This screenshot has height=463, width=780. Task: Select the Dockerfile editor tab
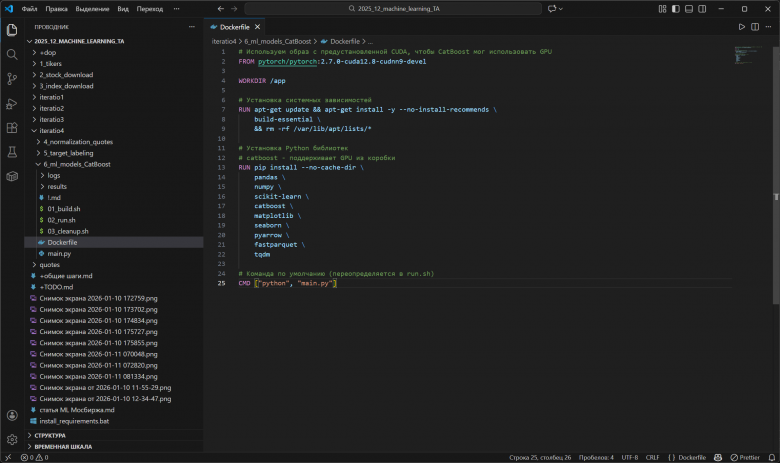[x=234, y=27]
